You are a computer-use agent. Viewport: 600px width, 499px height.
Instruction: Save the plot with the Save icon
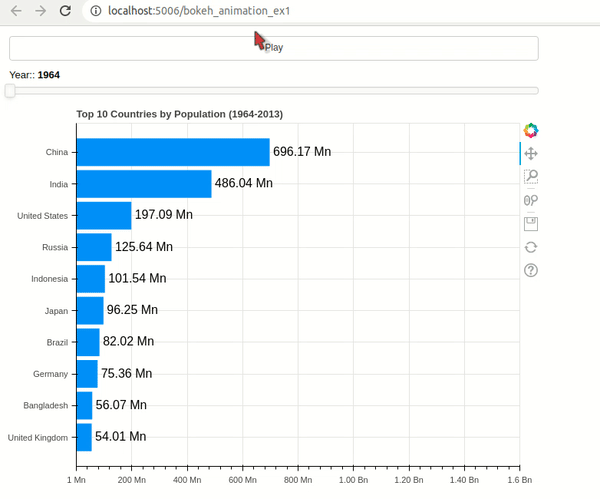[531, 224]
